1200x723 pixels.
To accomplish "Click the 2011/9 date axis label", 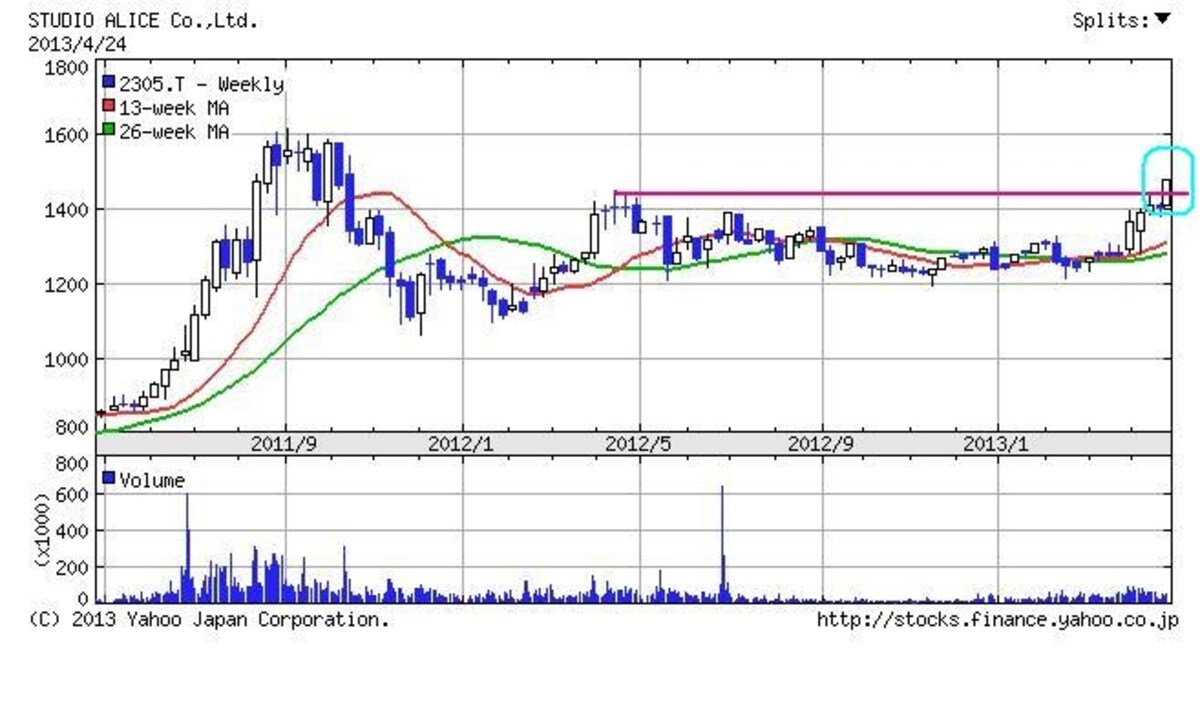I will tap(285, 442).
